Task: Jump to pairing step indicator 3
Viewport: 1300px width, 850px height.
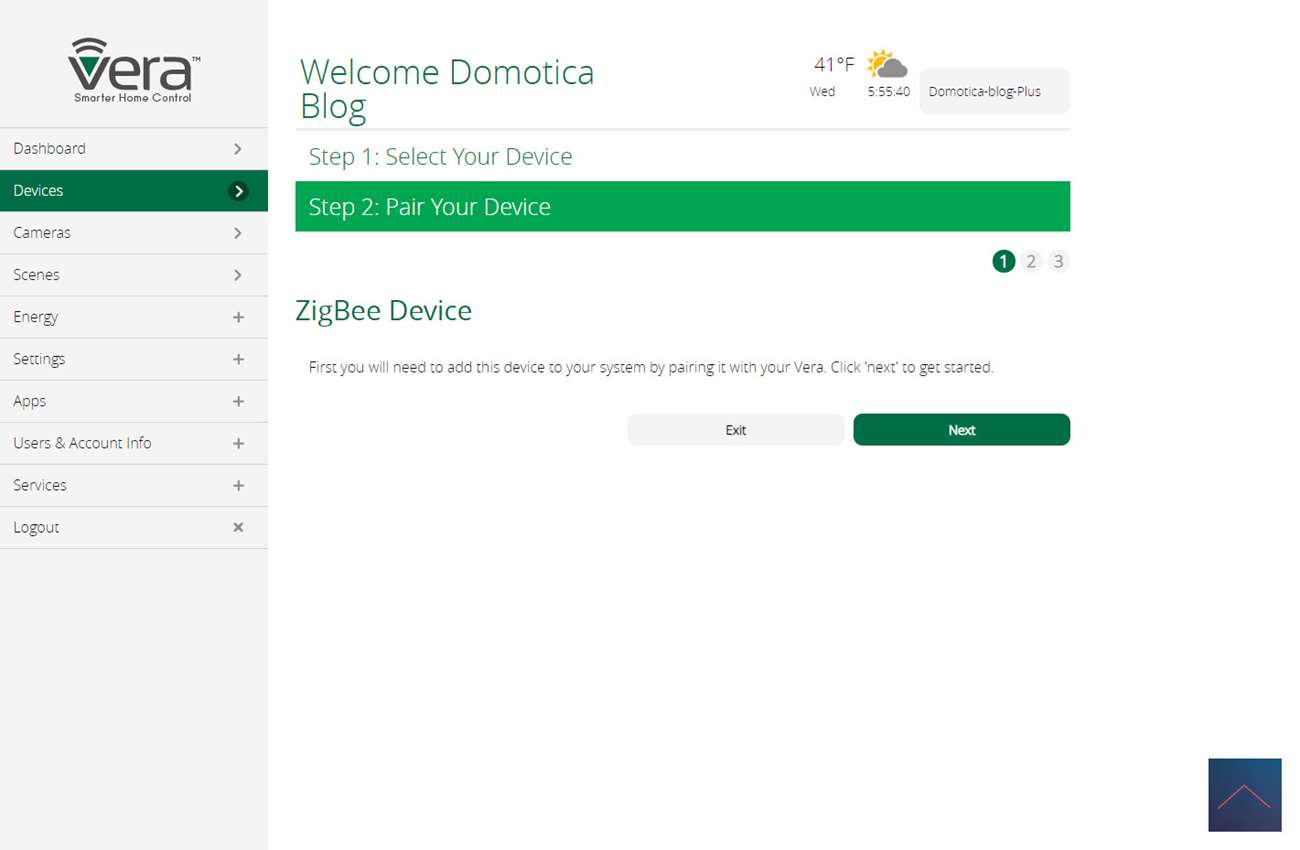Action: [1058, 261]
